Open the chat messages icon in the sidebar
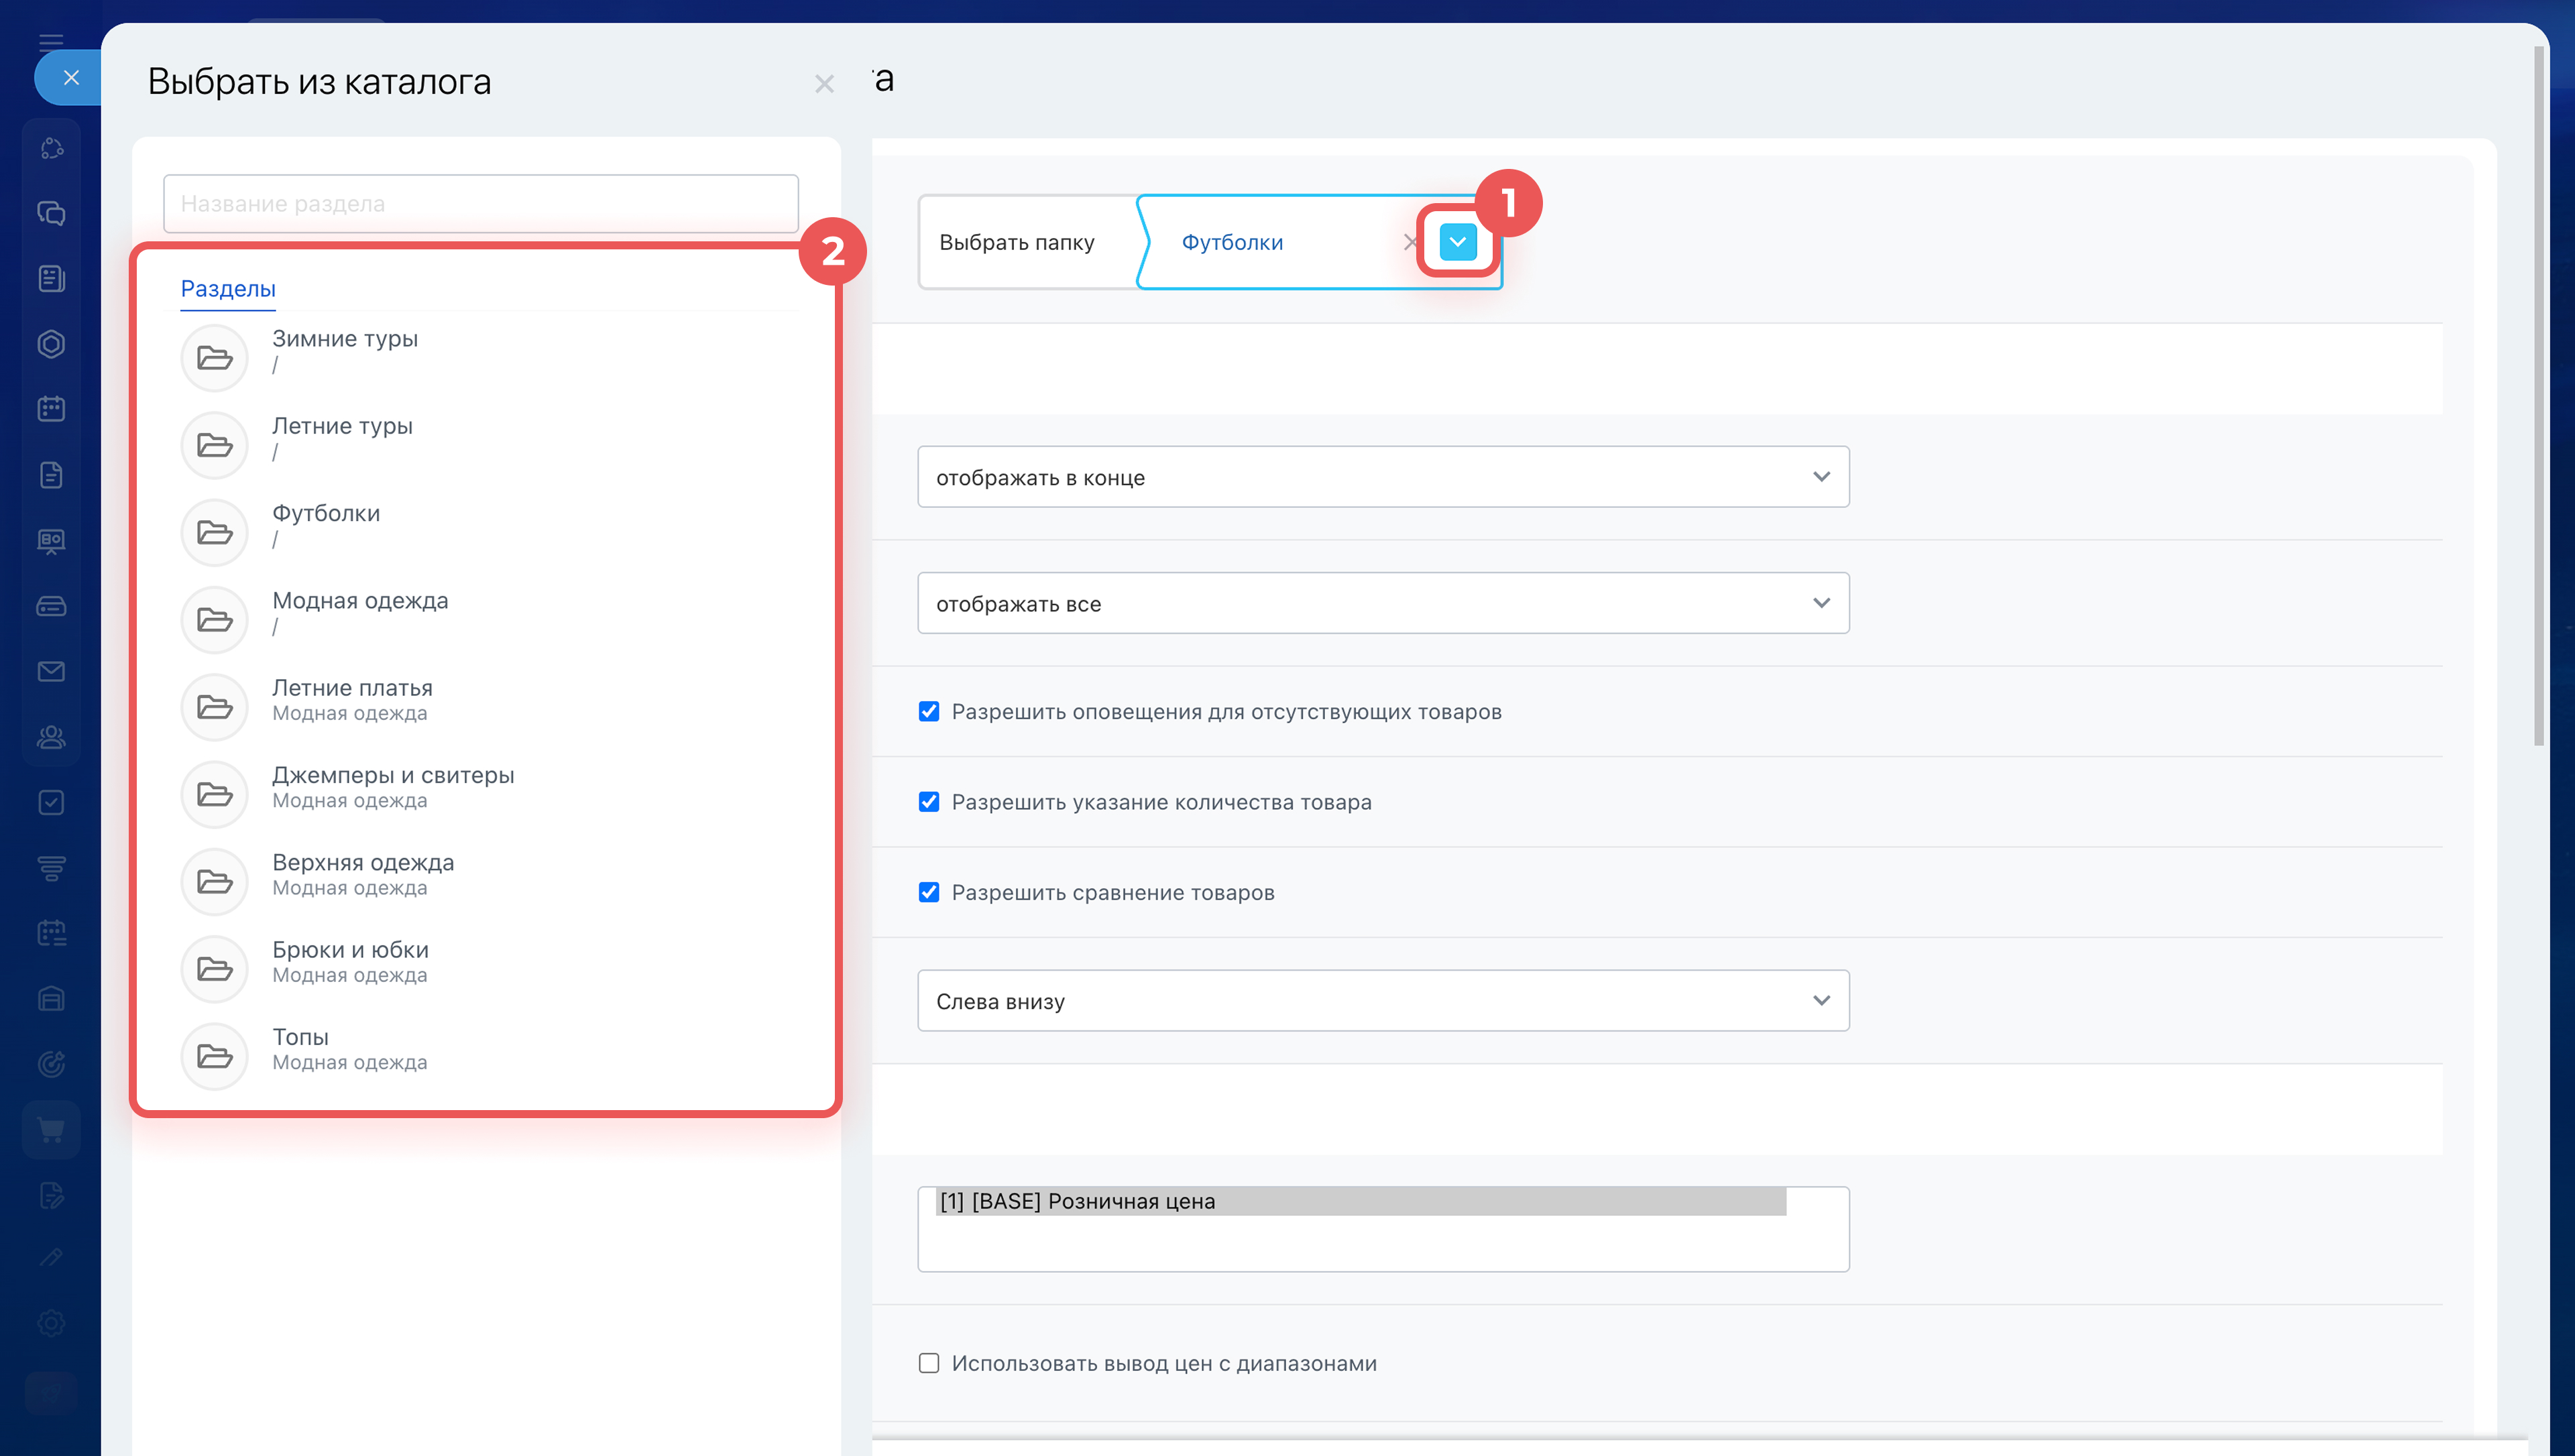The width and height of the screenshot is (2575, 1456). click(51, 213)
